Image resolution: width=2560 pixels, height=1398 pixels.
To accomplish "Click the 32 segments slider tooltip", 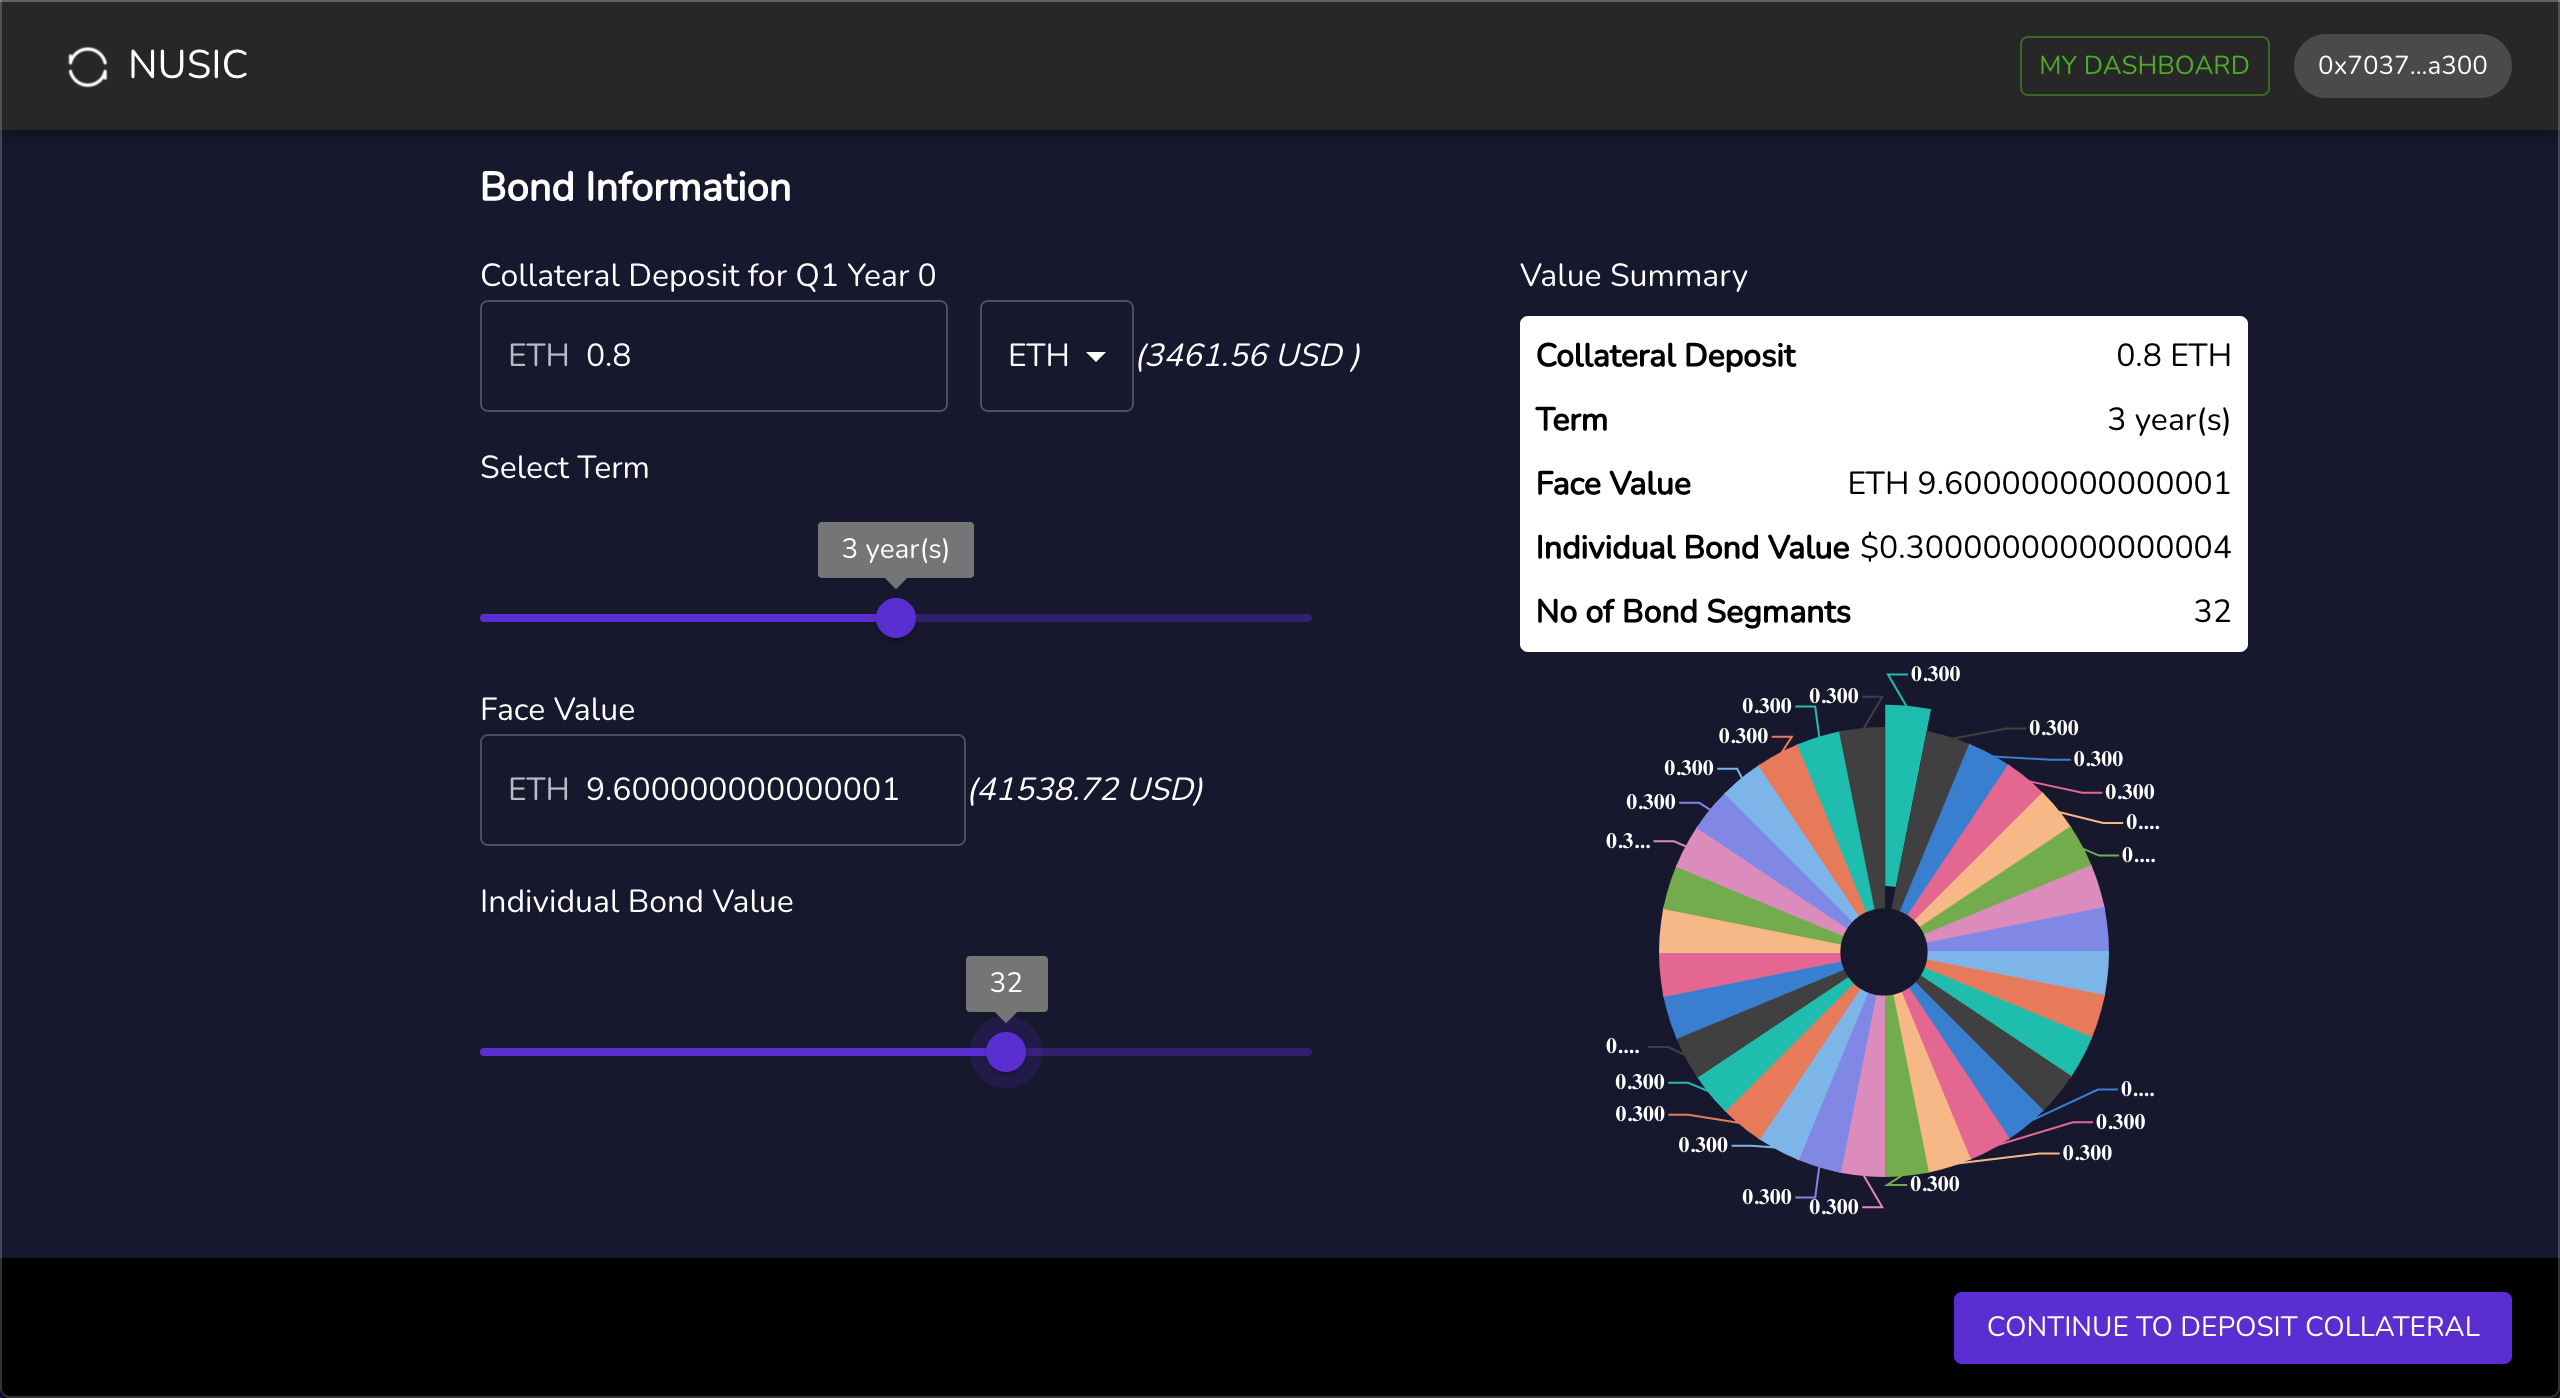I will click(x=1006, y=983).
